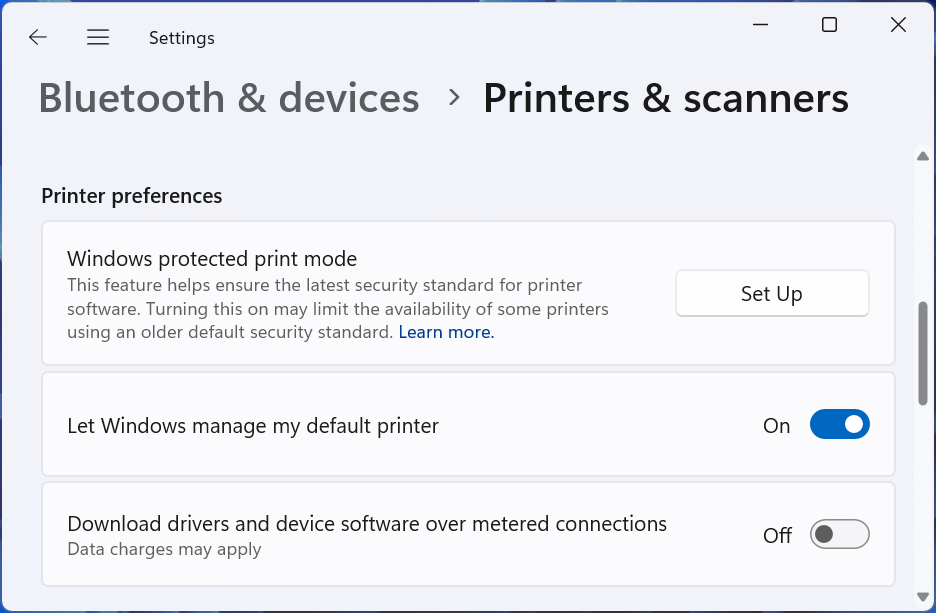Click the back arrow in the title bar
This screenshot has height=613, width=936.
38,38
